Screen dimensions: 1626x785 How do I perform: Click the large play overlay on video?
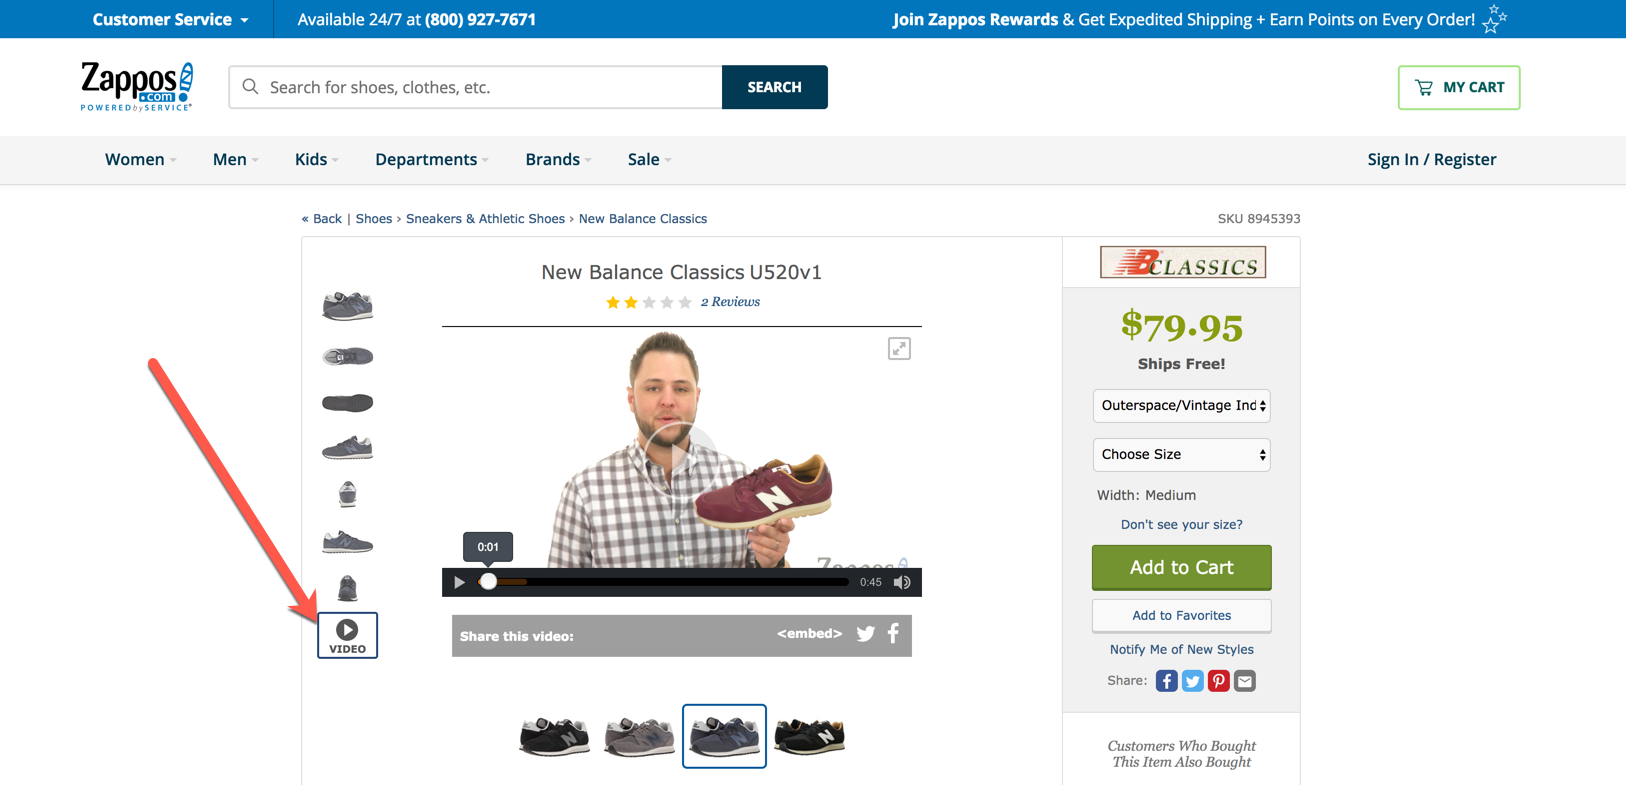680,458
